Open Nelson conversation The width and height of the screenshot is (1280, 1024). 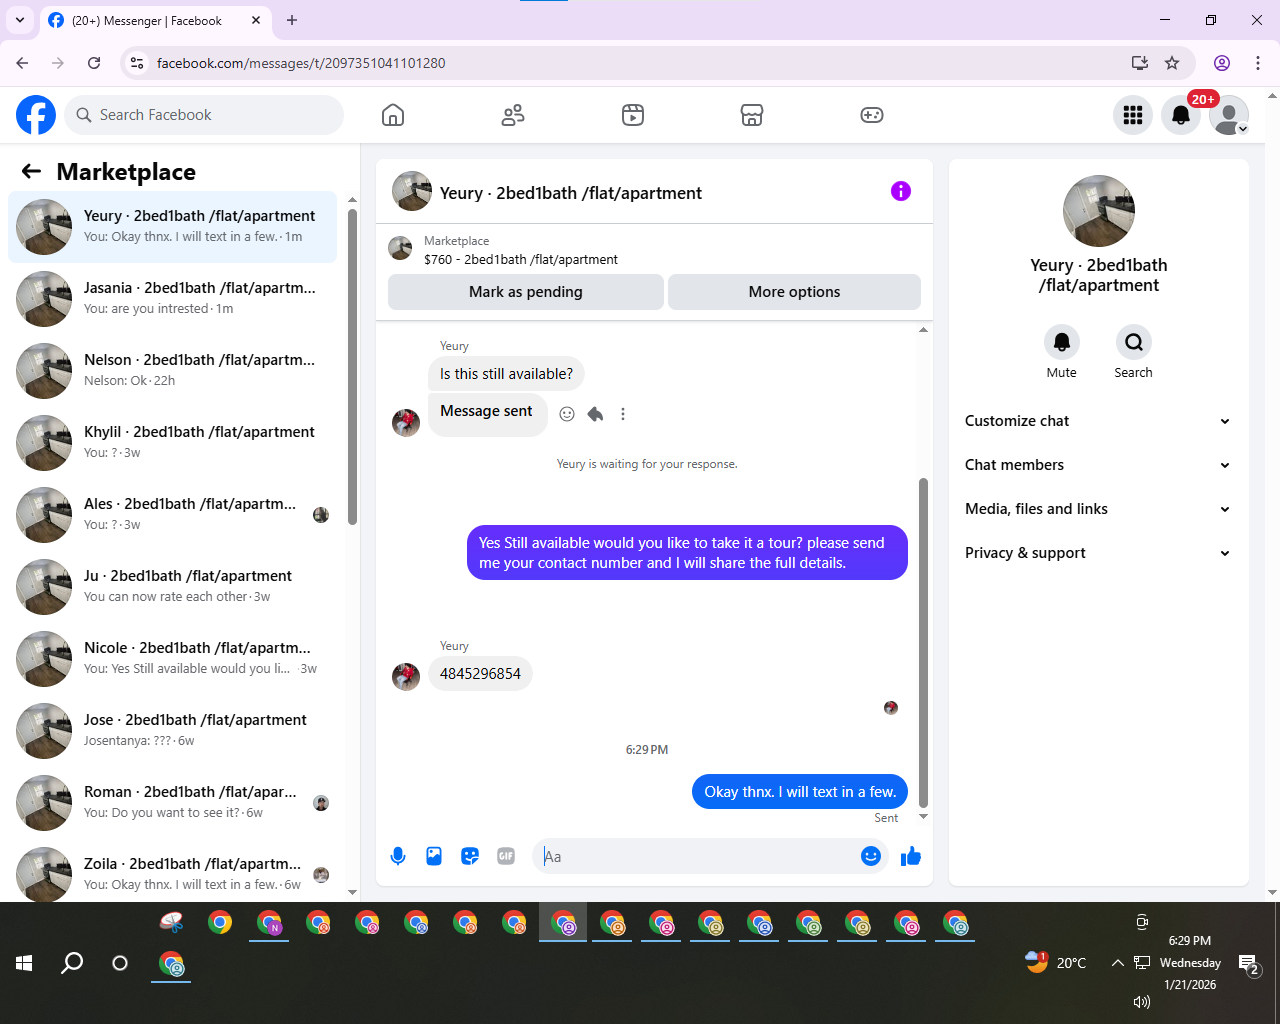[x=172, y=371]
